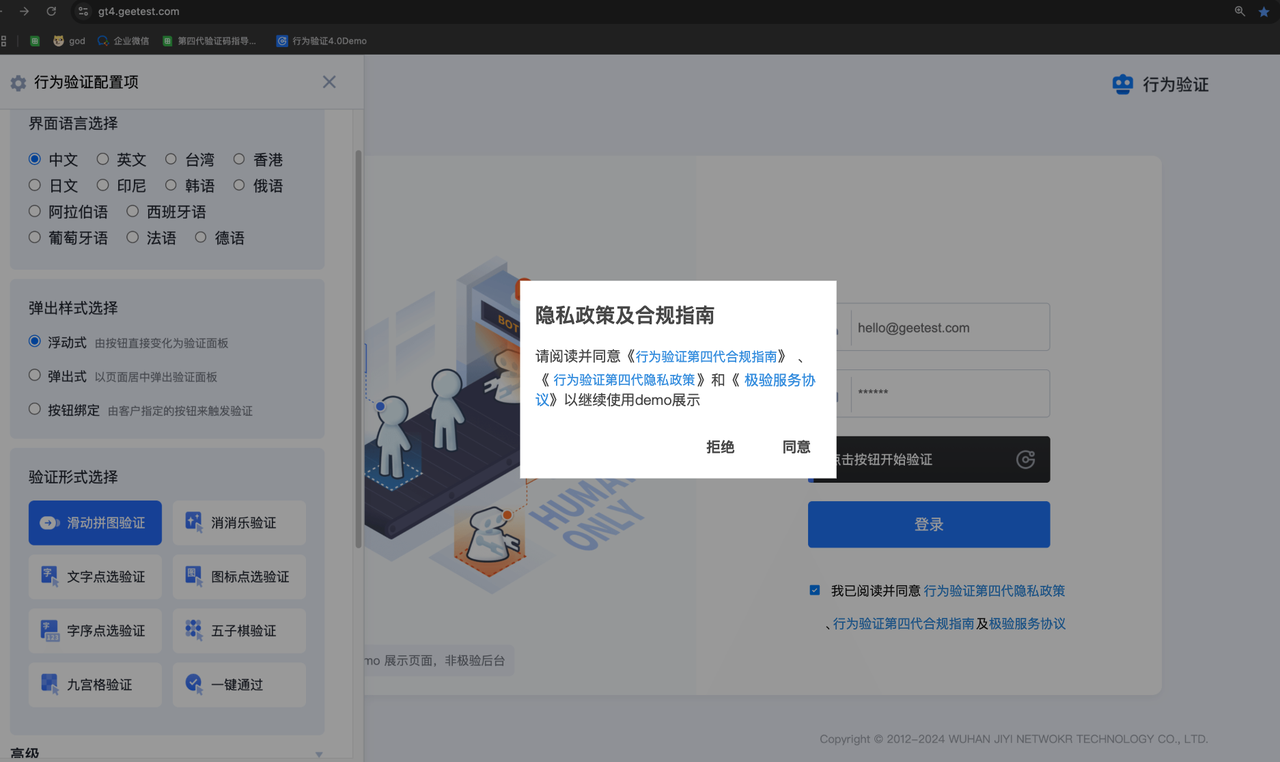Click the browser reload icon
This screenshot has height=762, width=1280.
[51, 11]
